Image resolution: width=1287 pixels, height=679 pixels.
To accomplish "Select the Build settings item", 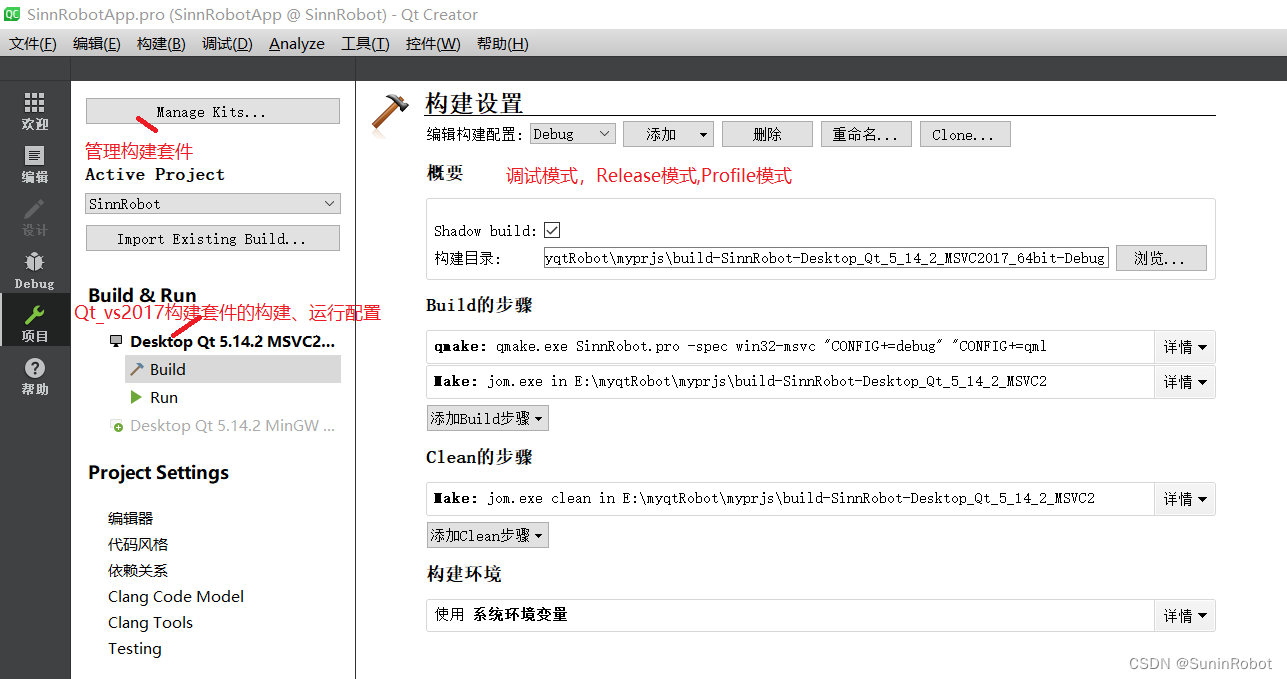I will [233, 369].
